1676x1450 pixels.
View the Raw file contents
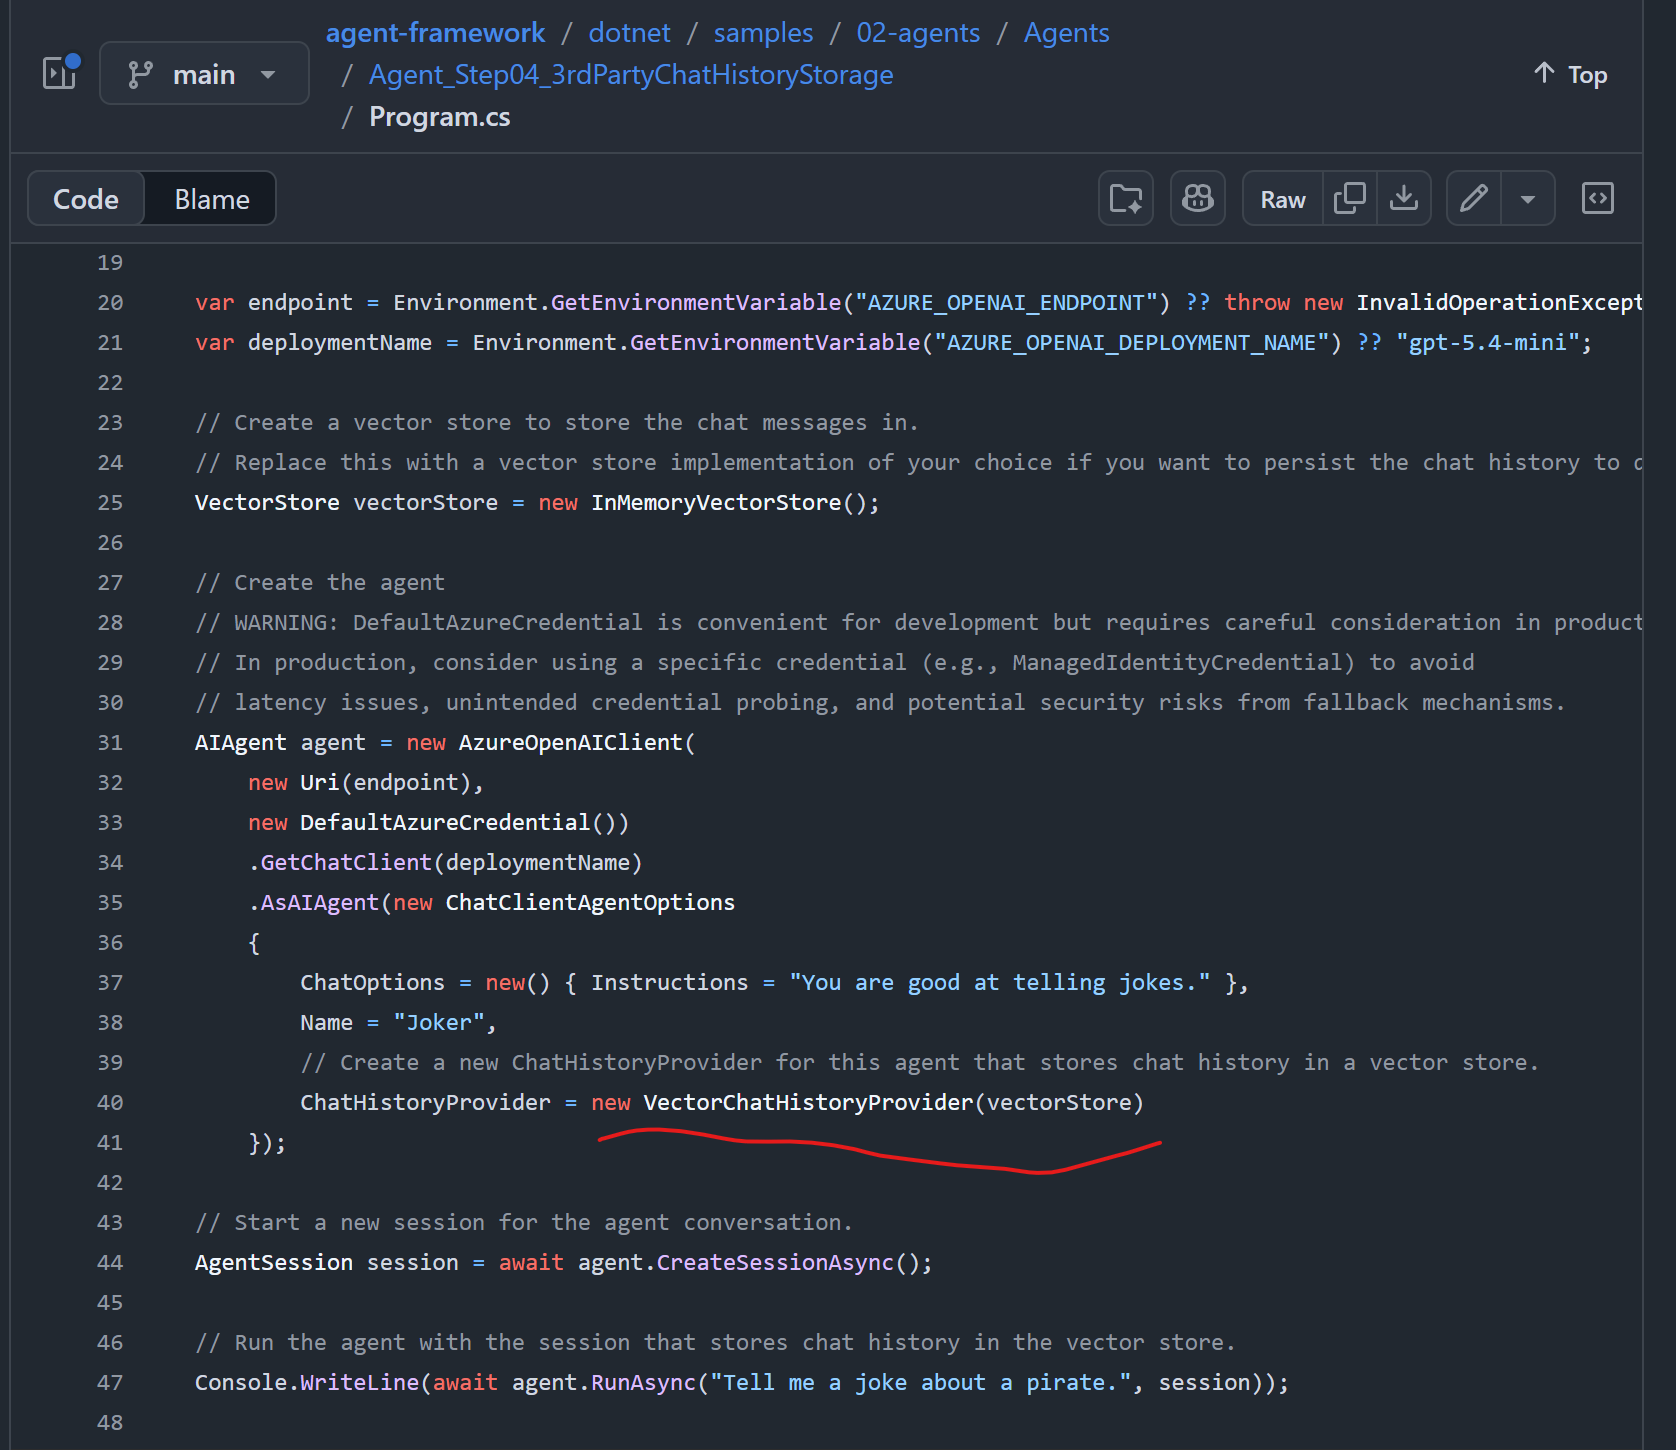(1283, 199)
